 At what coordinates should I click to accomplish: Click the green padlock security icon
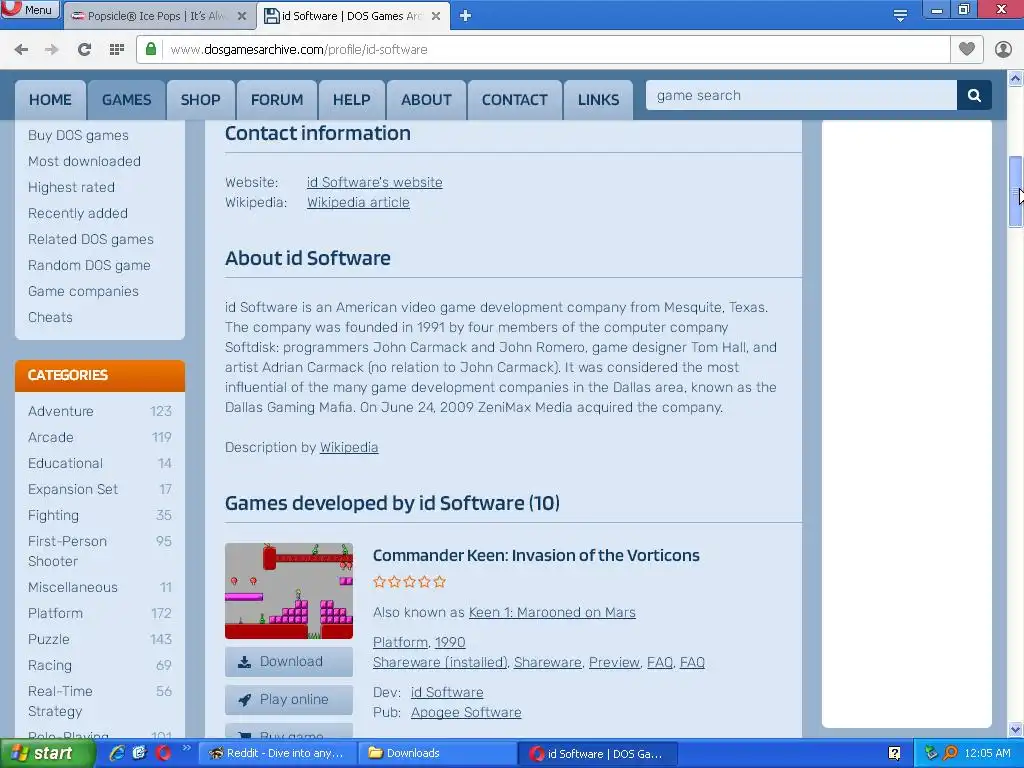click(x=151, y=49)
